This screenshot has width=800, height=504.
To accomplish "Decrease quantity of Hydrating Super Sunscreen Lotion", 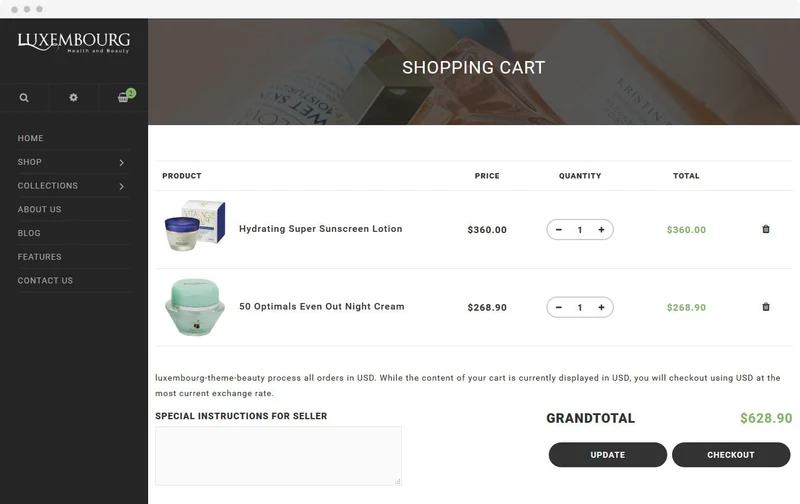I will [559, 230].
